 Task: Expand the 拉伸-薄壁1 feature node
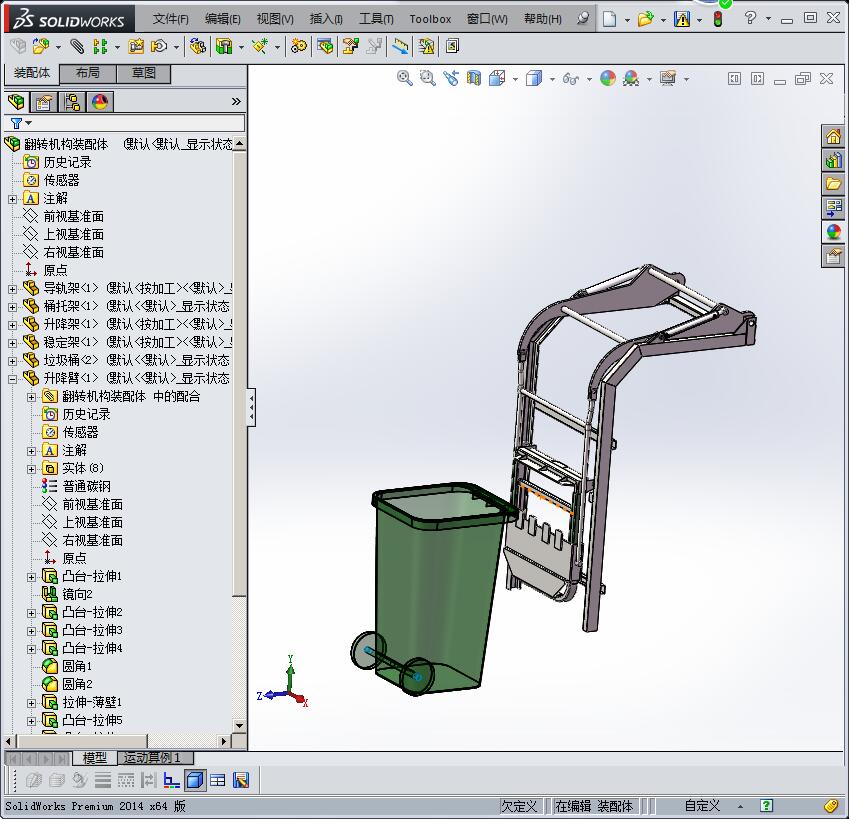(x=31, y=703)
